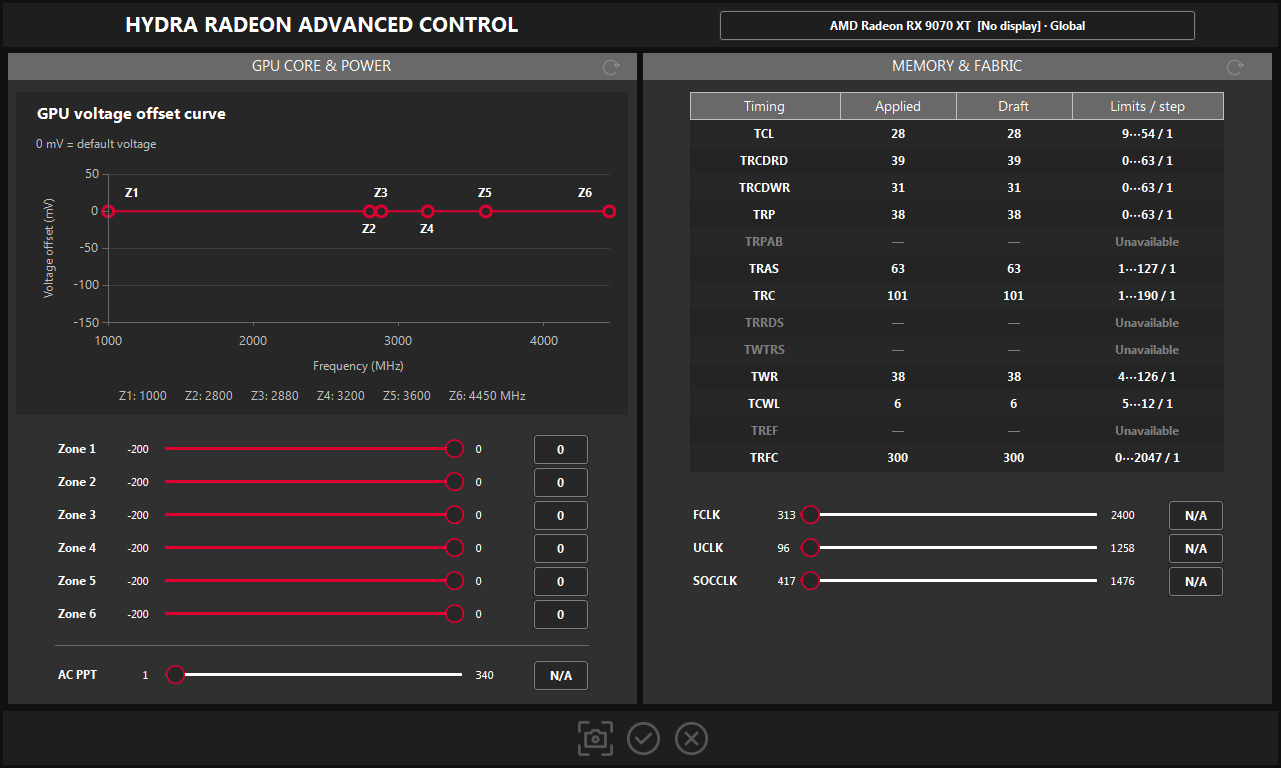Select the Z4 point on voltage curve

[x=428, y=211]
